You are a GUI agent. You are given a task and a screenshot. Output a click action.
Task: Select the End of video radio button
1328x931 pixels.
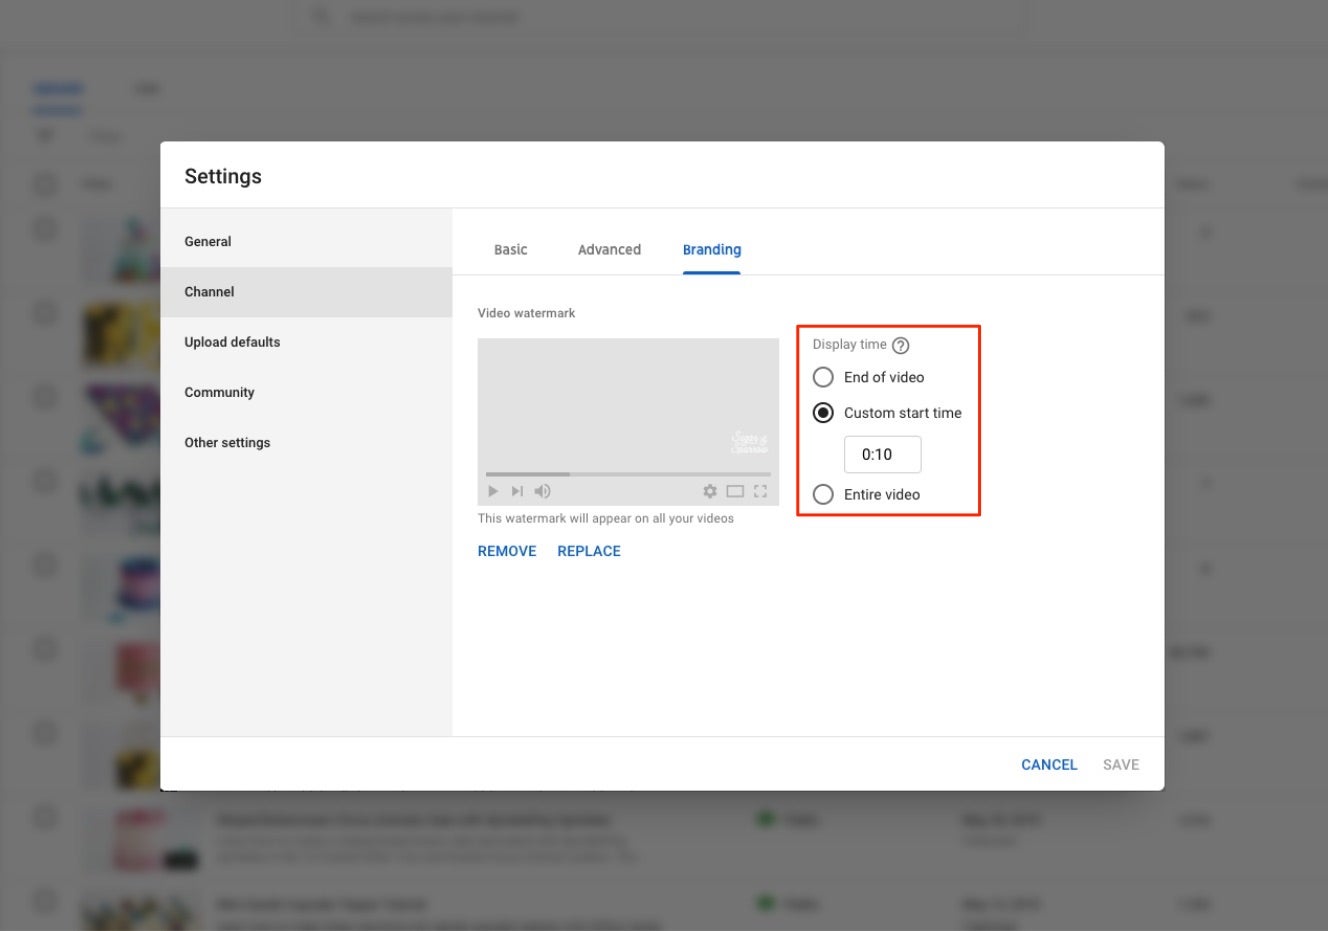click(x=823, y=377)
